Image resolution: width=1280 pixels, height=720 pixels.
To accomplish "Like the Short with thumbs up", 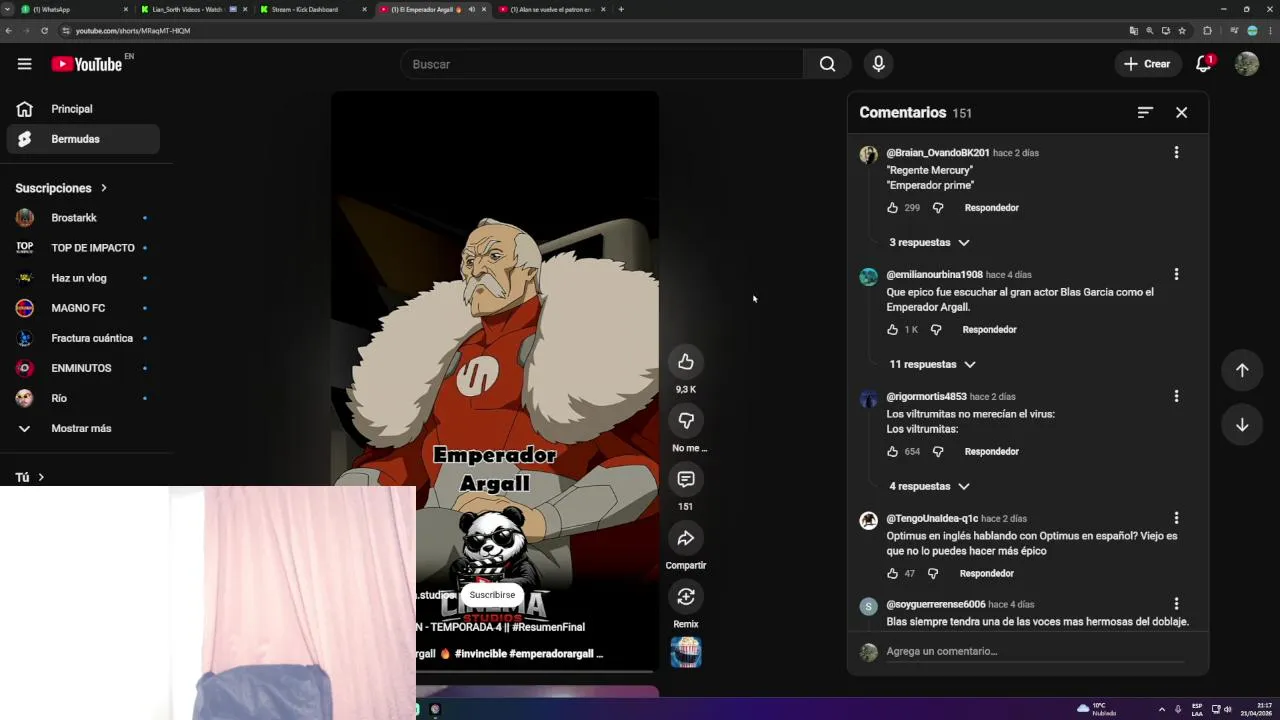I will pyautogui.click(x=686, y=362).
